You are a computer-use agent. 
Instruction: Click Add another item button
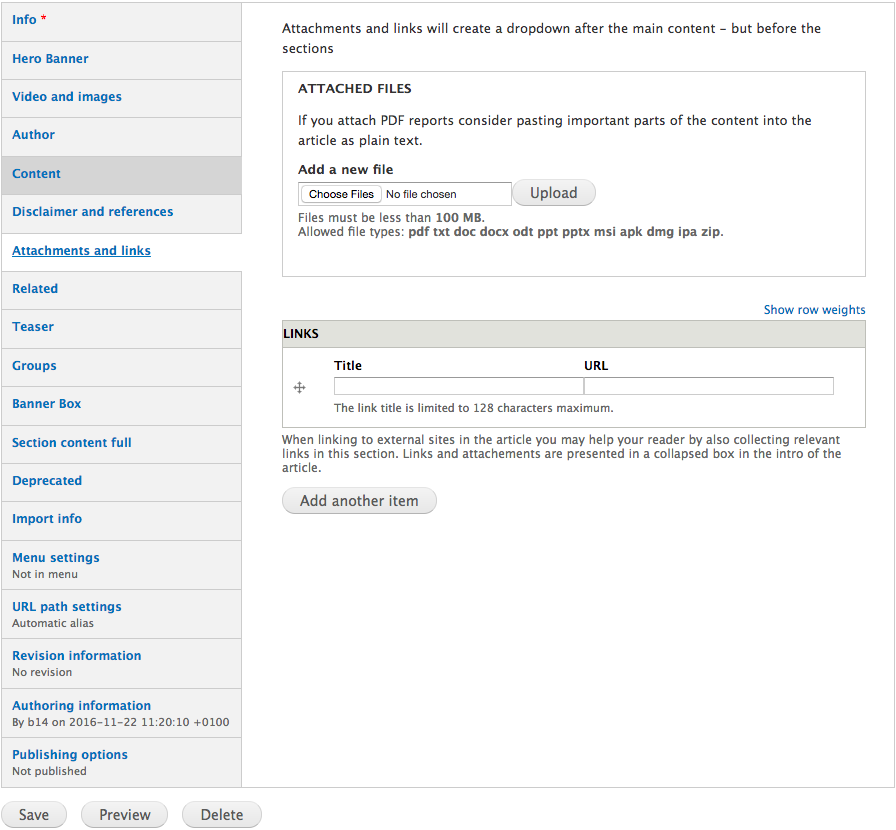359,501
